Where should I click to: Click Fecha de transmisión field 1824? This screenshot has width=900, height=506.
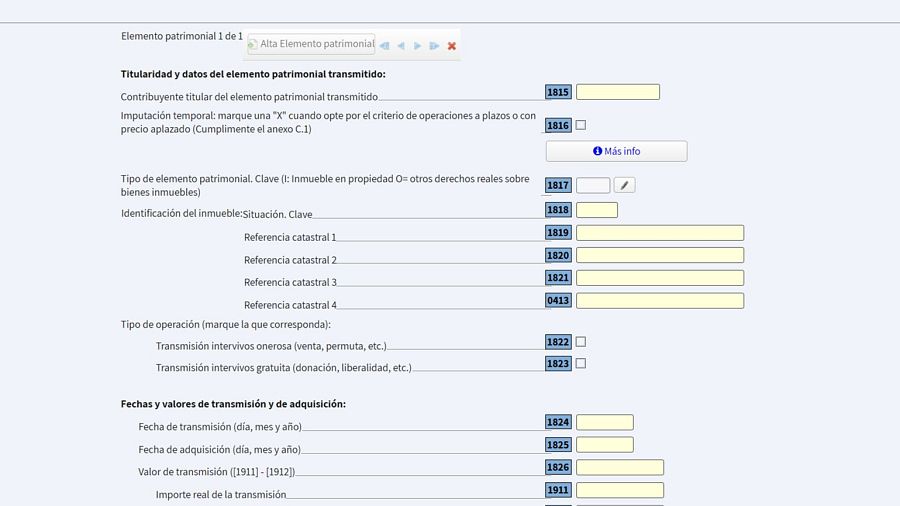click(x=604, y=422)
